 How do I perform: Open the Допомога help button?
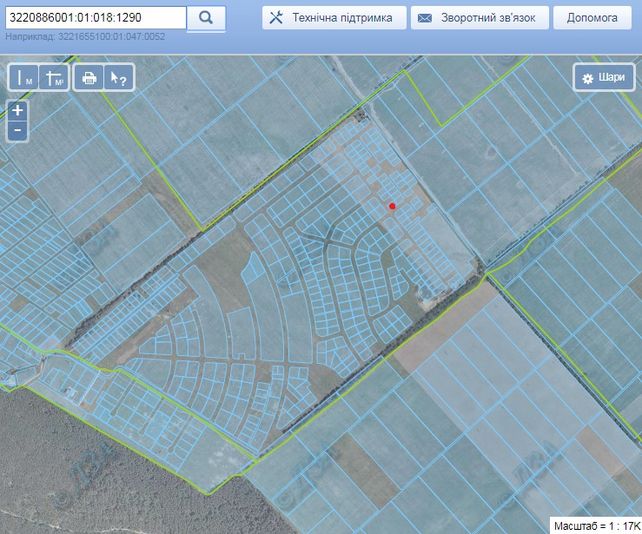[592, 18]
